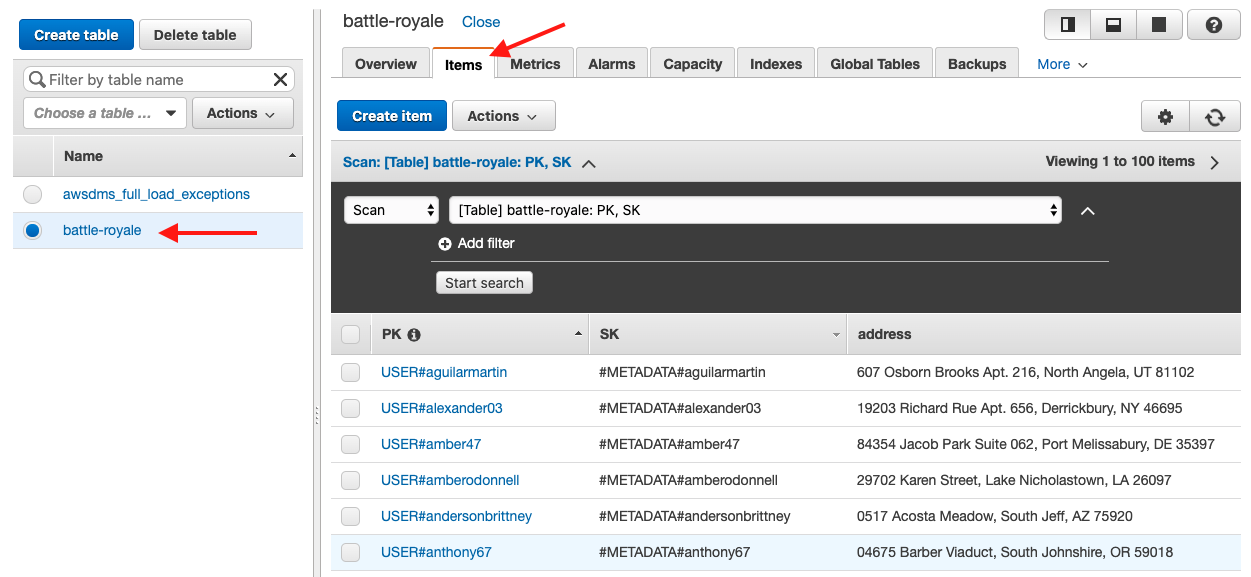Check the USER#amber47 row checkbox
Screen dimensions: 1251x577
pos(350,444)
